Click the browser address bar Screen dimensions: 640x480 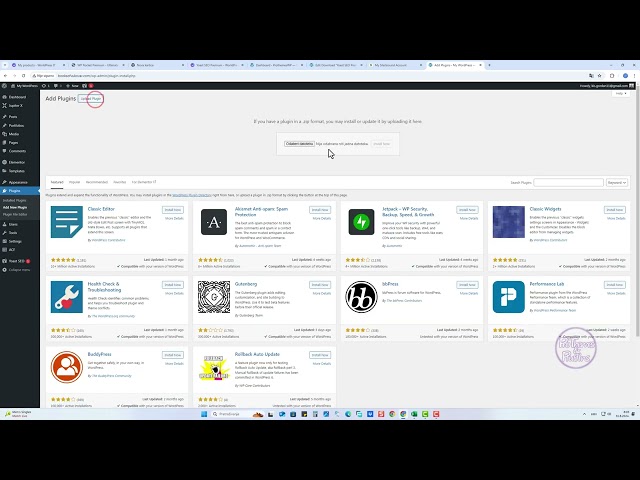click(x=310, y=76)
